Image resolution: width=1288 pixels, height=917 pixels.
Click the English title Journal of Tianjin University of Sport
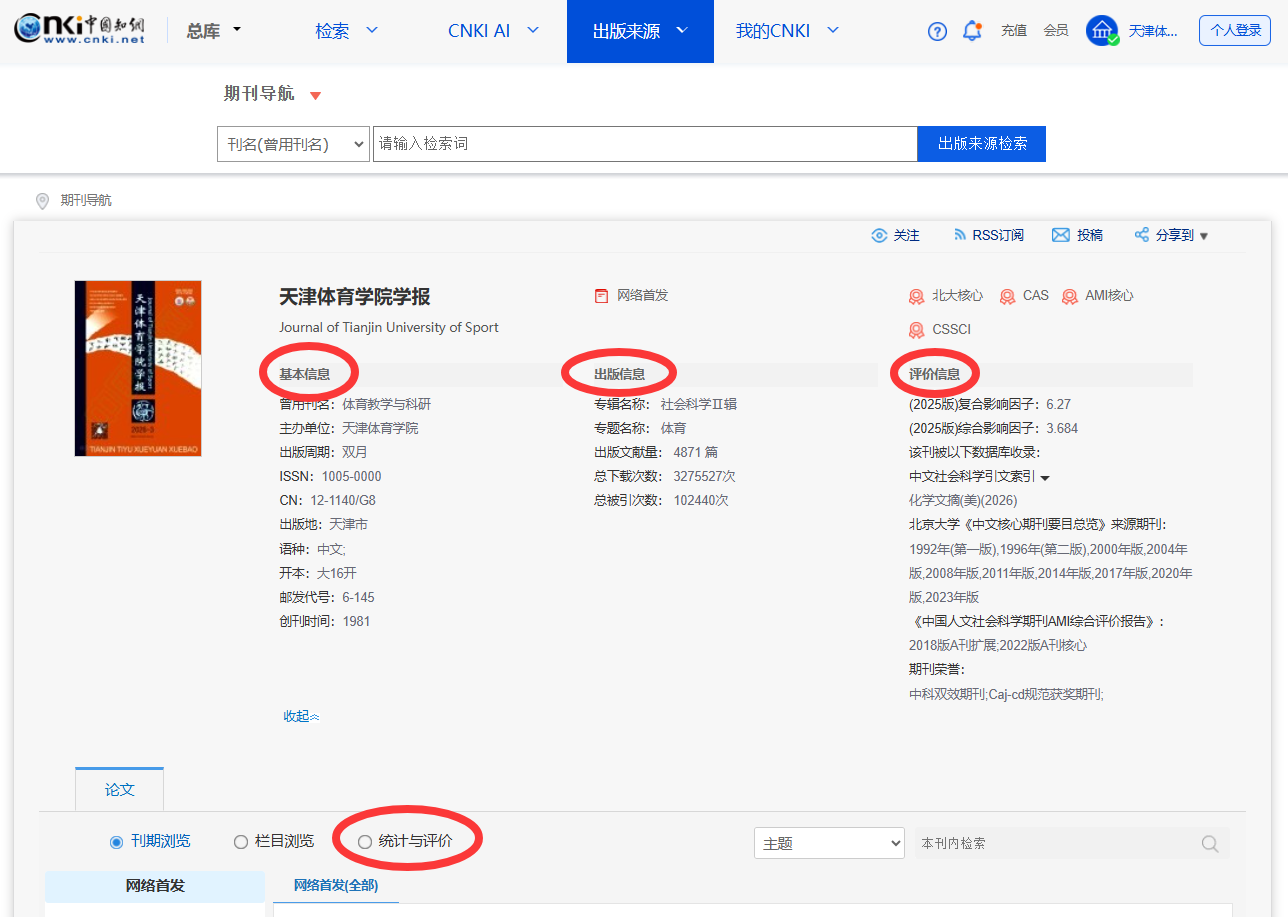coord(389,327)
